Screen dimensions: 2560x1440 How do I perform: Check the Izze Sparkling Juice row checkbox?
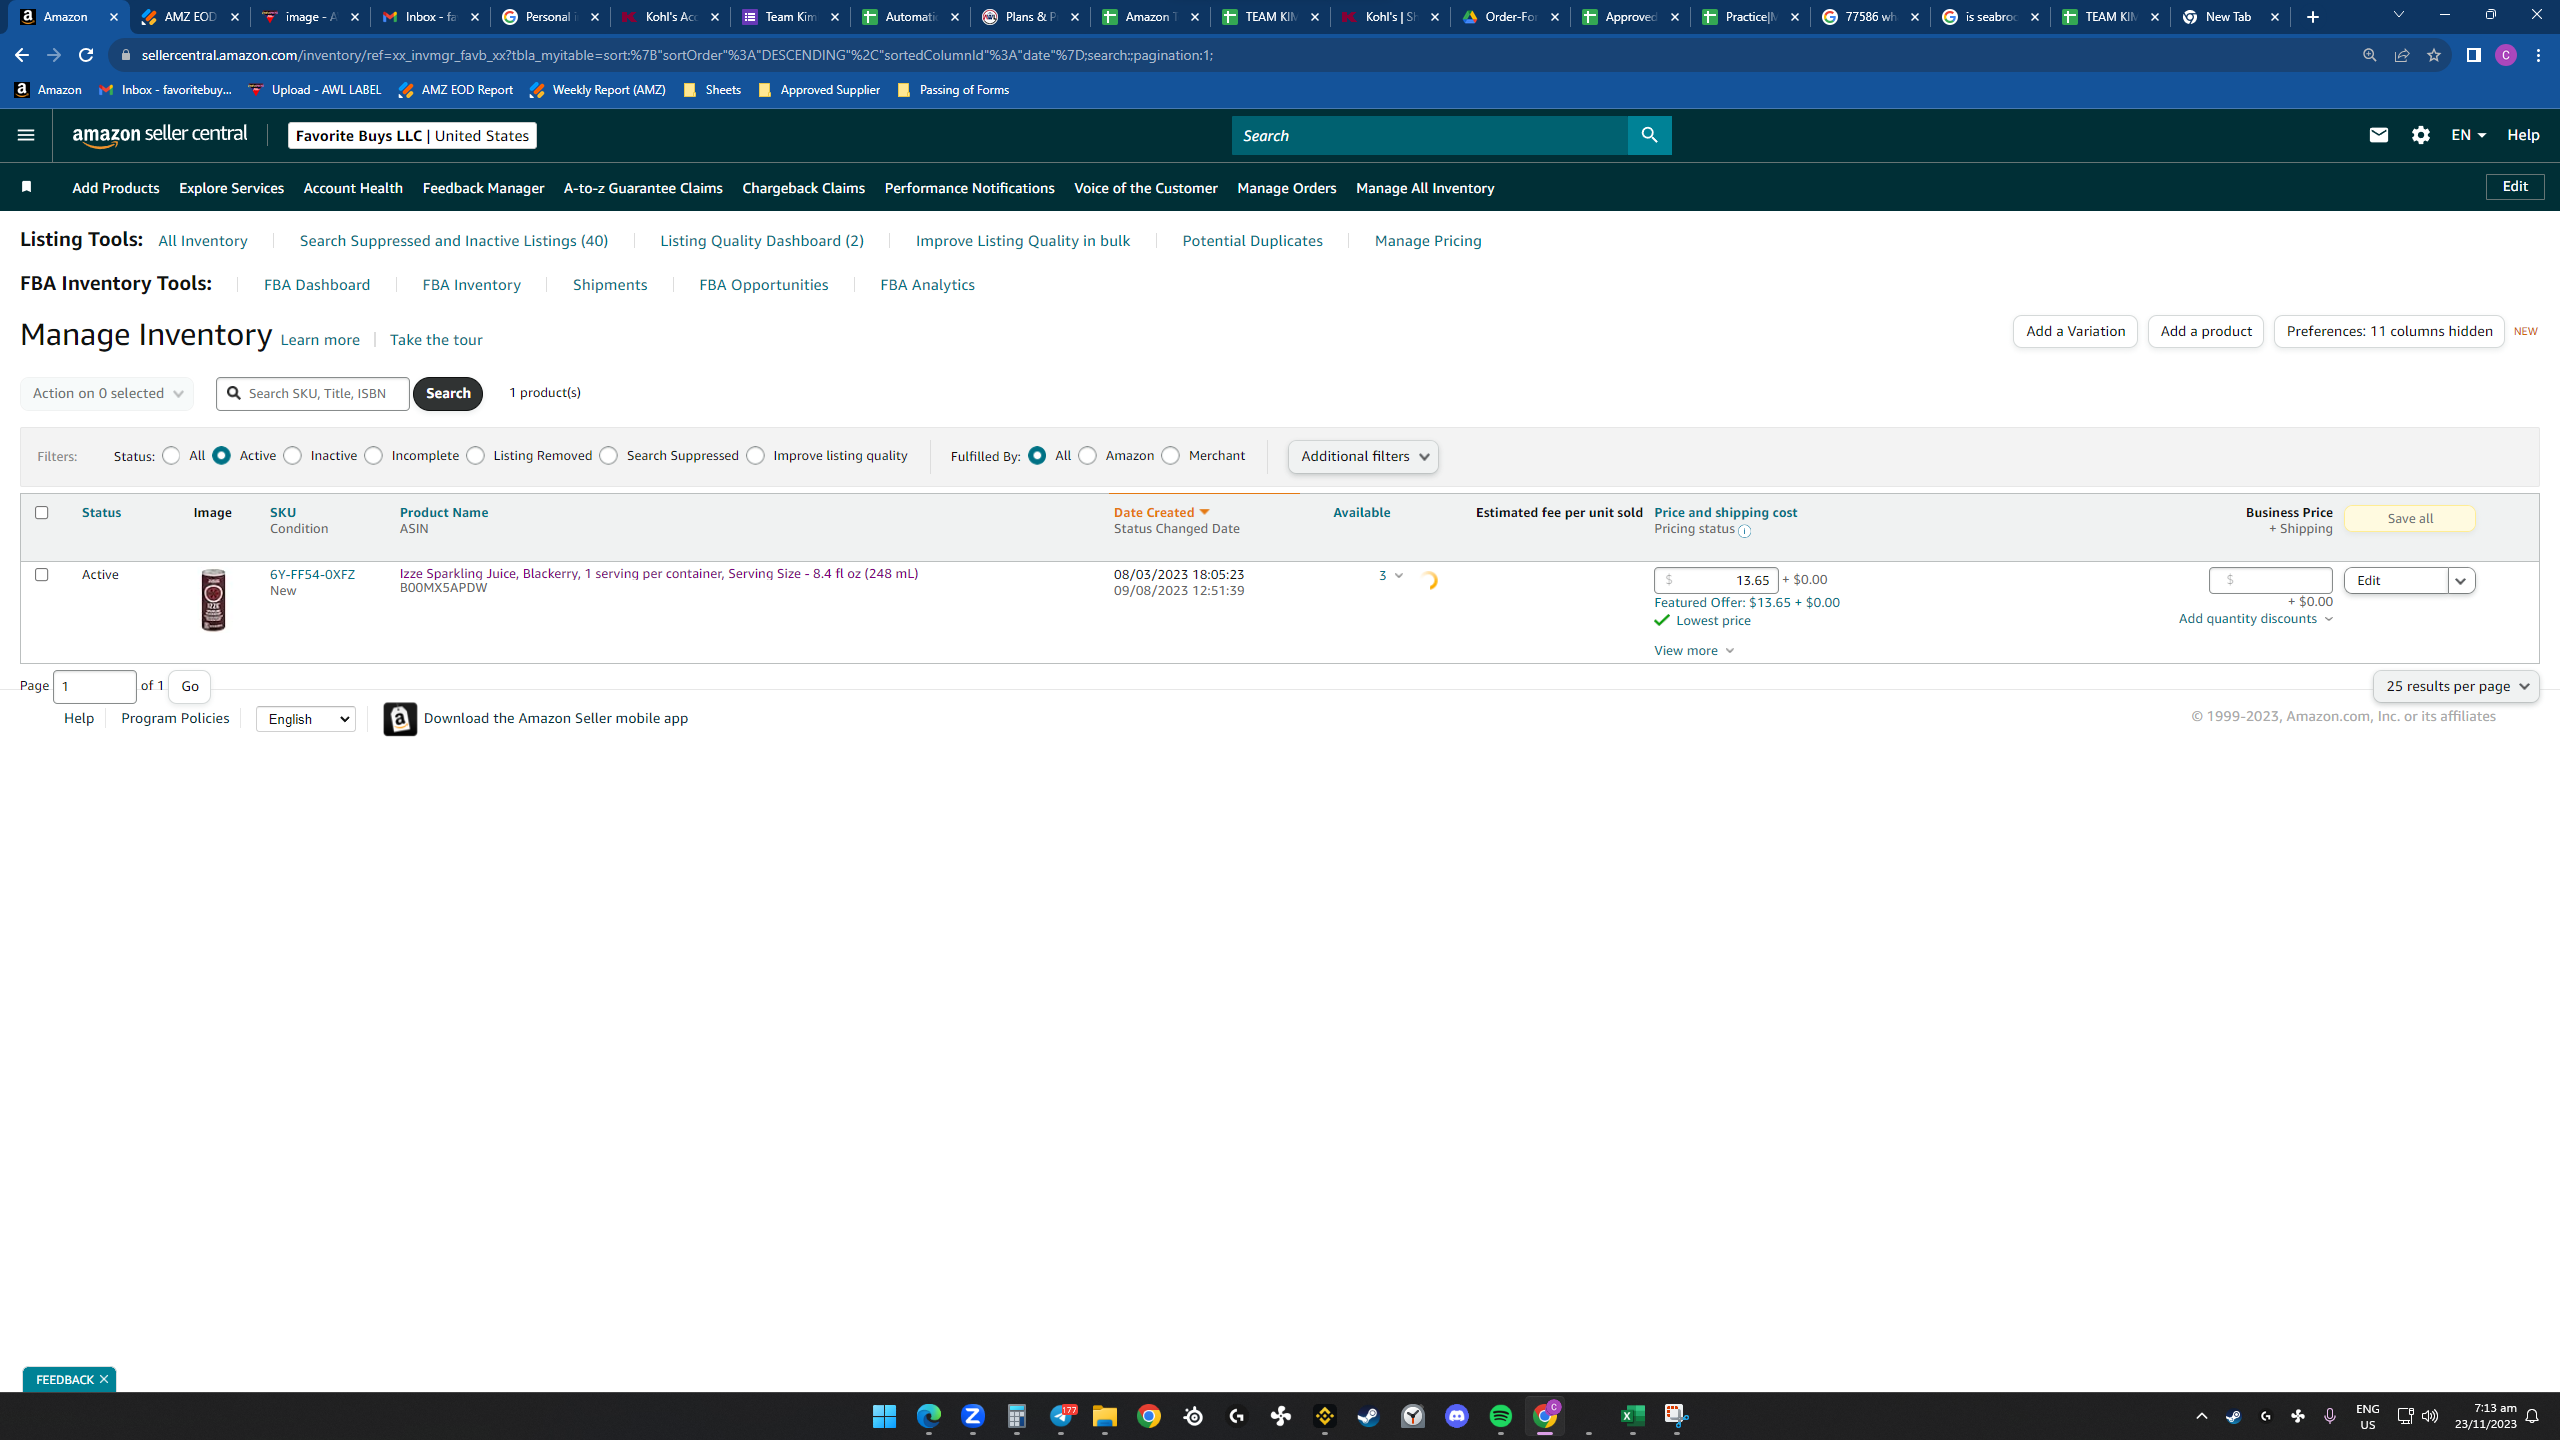(x=41, y=574)
